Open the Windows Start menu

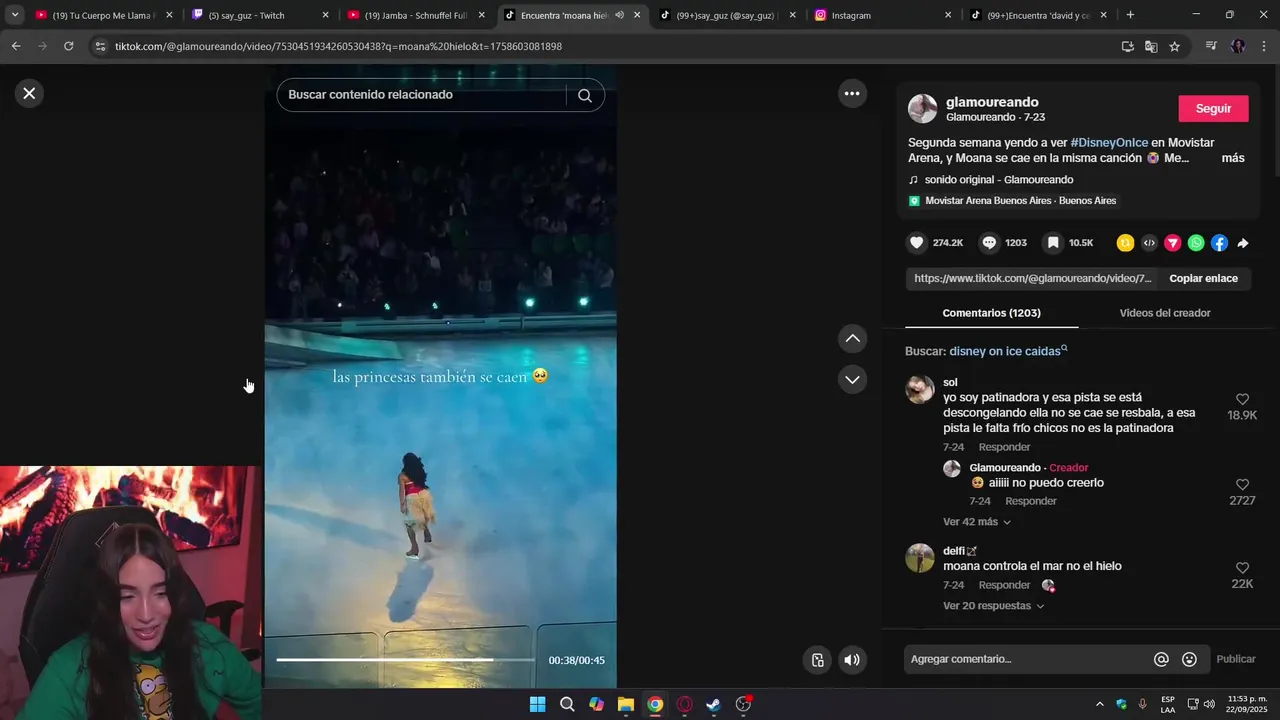(x=537, y=704)
